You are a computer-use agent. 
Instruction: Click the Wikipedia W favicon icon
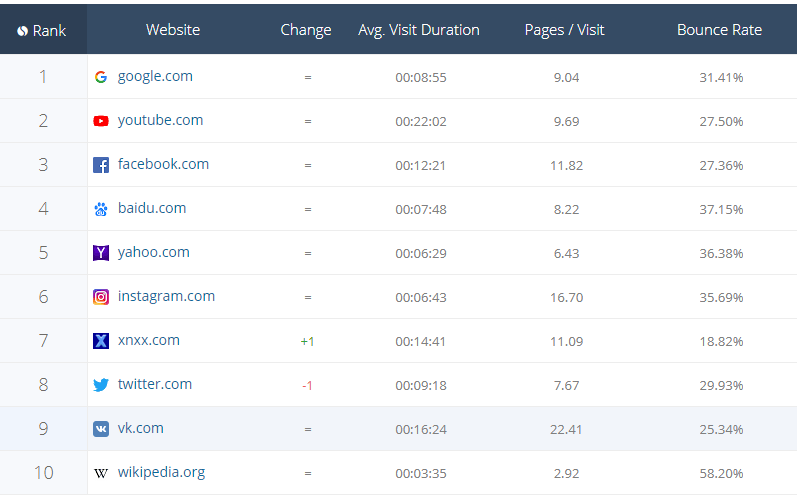tap(101, 473)
